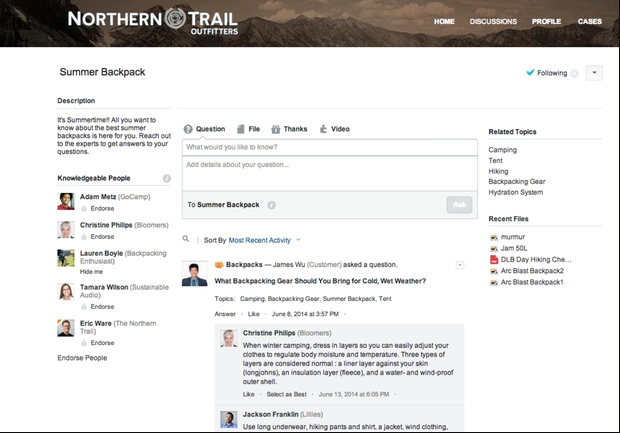
Task: Click Hide me under Lauren Boyle
Action: (91, 272)
